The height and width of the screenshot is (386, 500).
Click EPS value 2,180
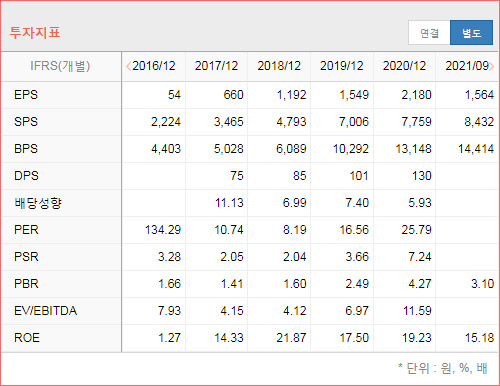coord(416,95)
